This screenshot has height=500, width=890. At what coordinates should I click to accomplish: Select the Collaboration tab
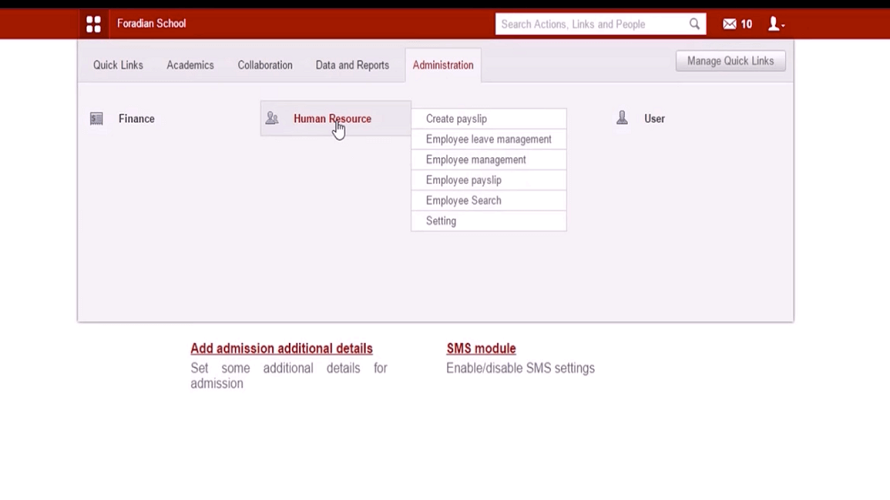(x=265, y=65)
